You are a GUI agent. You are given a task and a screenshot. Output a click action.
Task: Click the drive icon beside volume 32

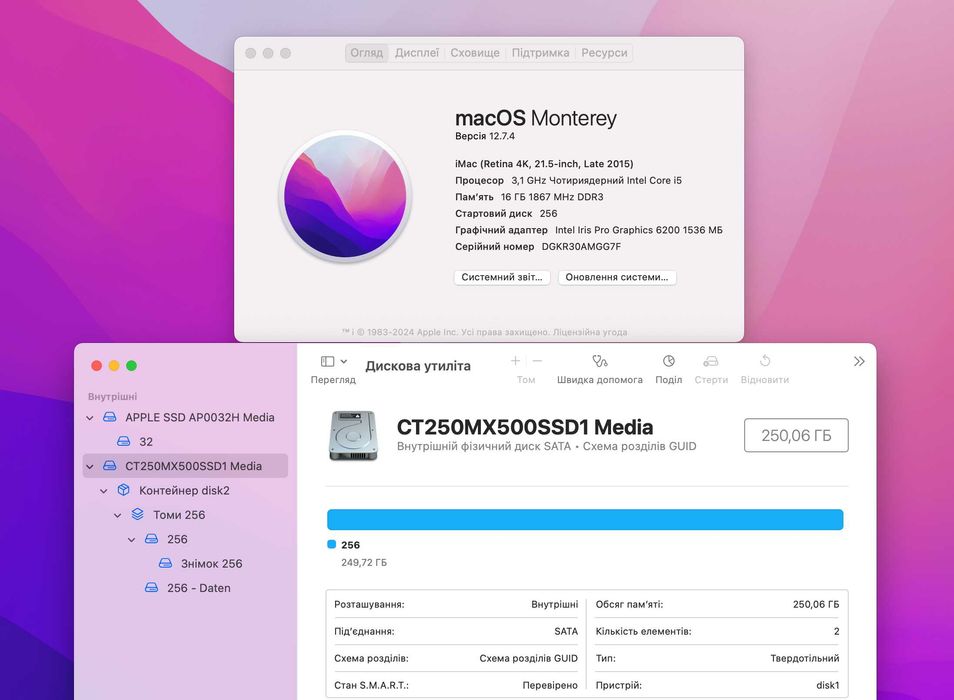pos(124,441)
